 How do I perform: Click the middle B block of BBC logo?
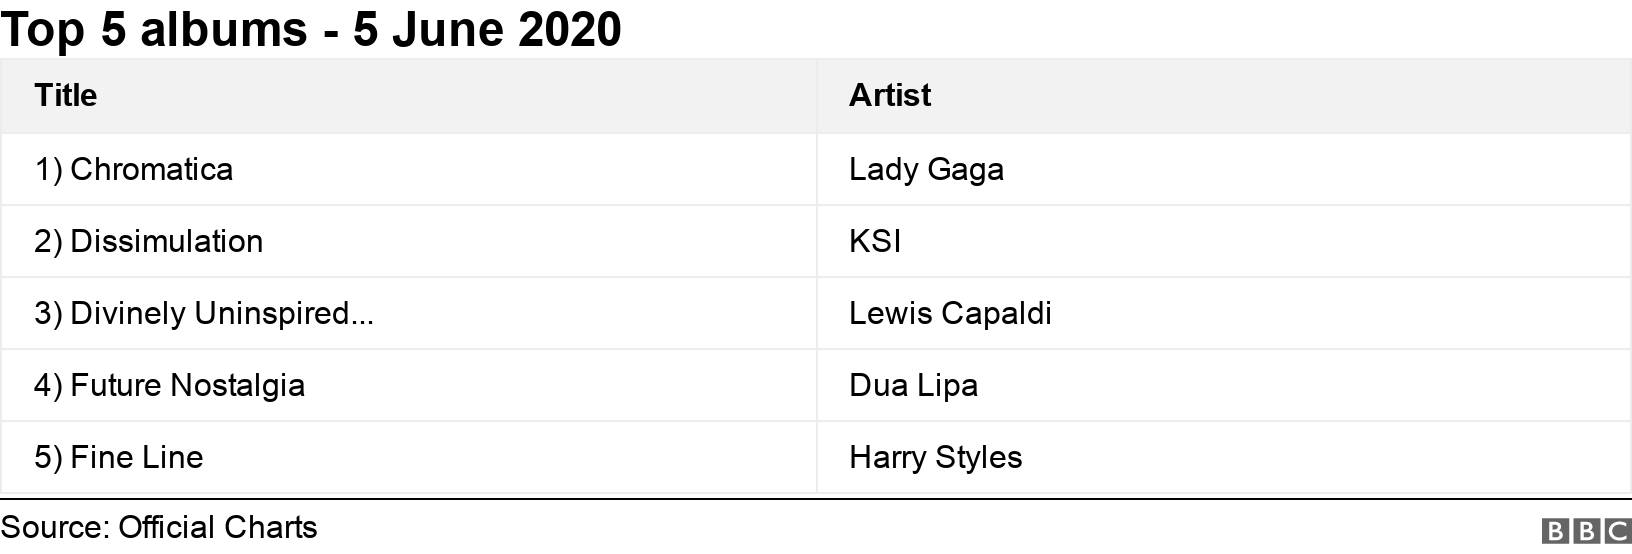(x=1587, y=531)
